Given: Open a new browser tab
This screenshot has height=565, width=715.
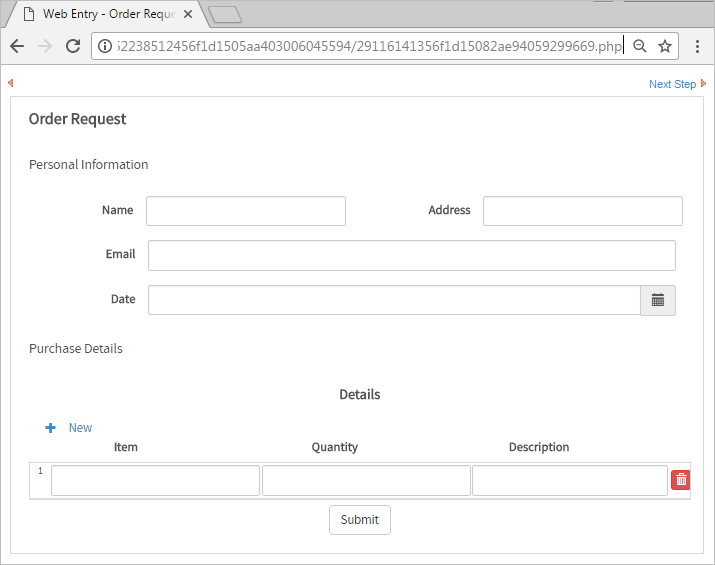Looking at the screenshot, I should click(x=225, y=14).
